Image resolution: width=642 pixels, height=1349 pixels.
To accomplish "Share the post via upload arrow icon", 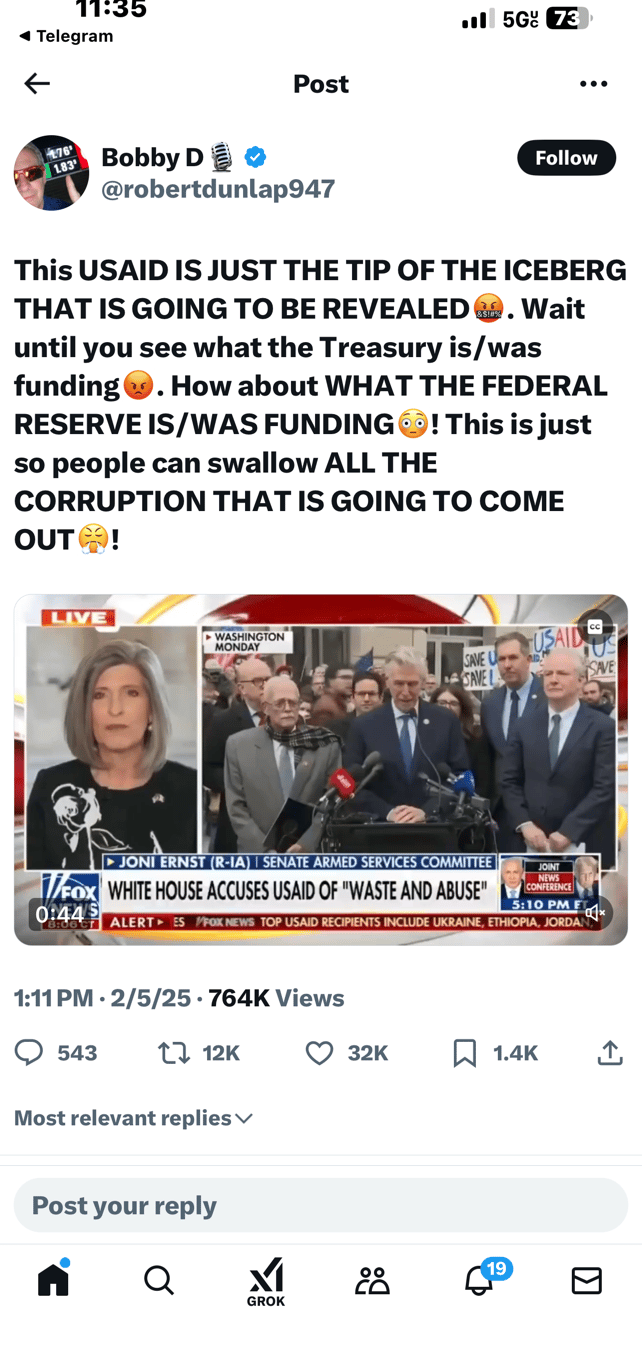I will (610, 1052).
